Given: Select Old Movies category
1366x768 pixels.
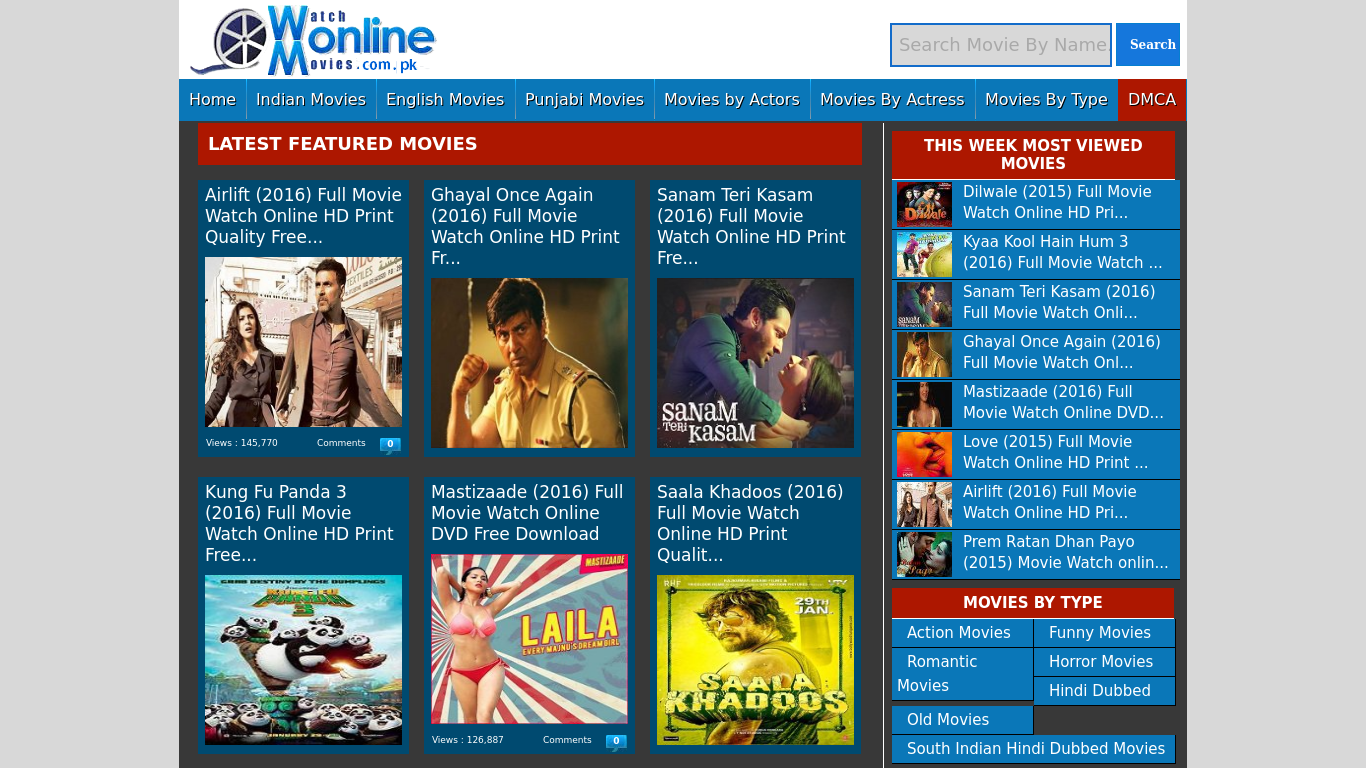Looking at the screenshot, I should 962,720.
